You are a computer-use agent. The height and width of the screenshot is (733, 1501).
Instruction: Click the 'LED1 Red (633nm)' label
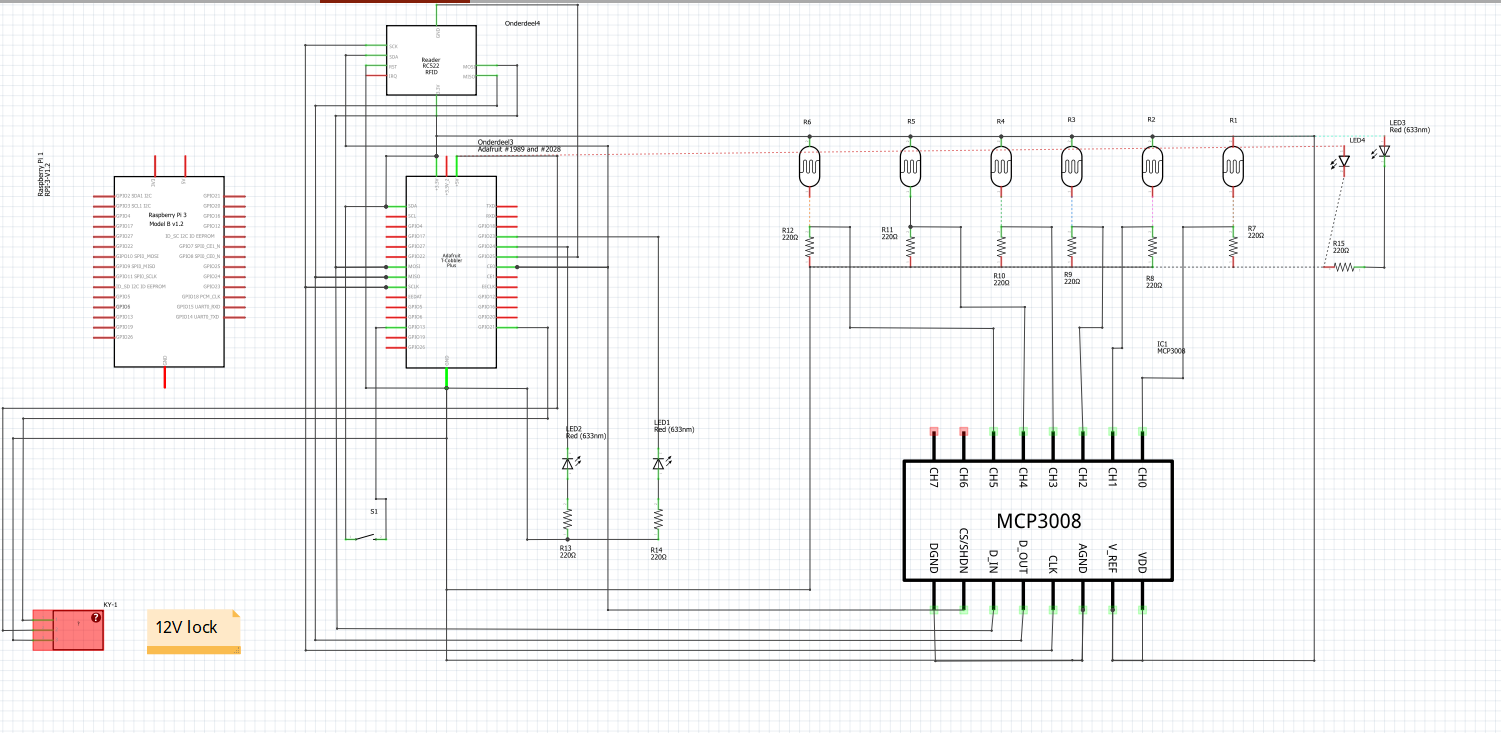click(674, 426)
